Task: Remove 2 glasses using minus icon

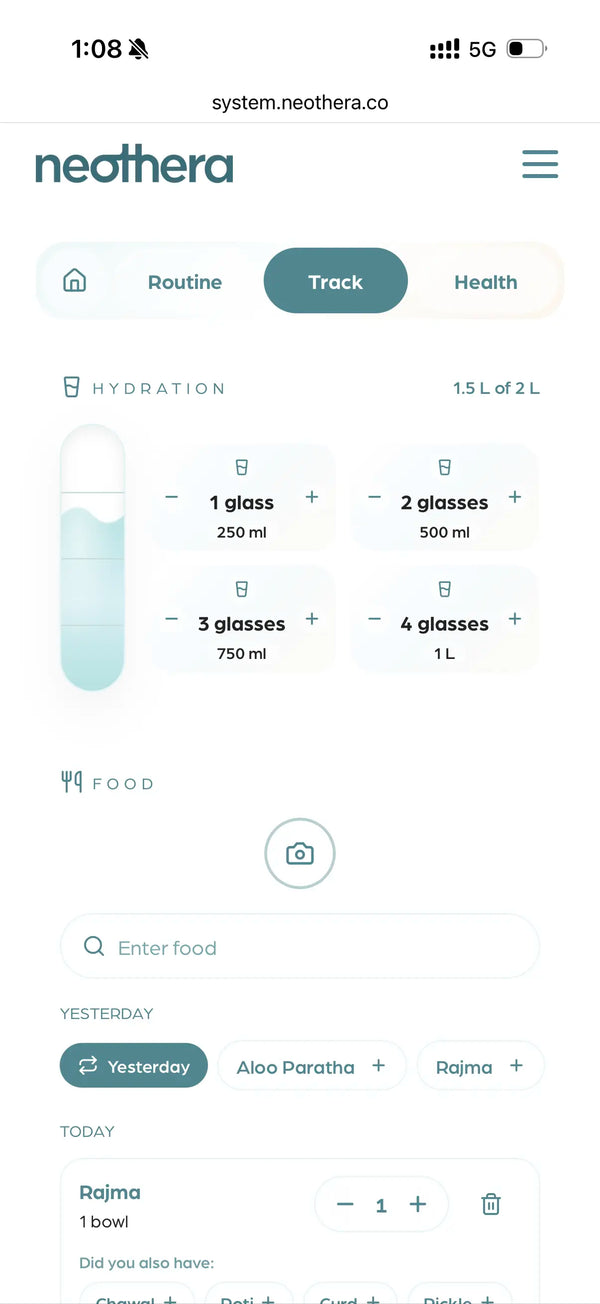Action: pyautogui.click(x=375, y=497)
